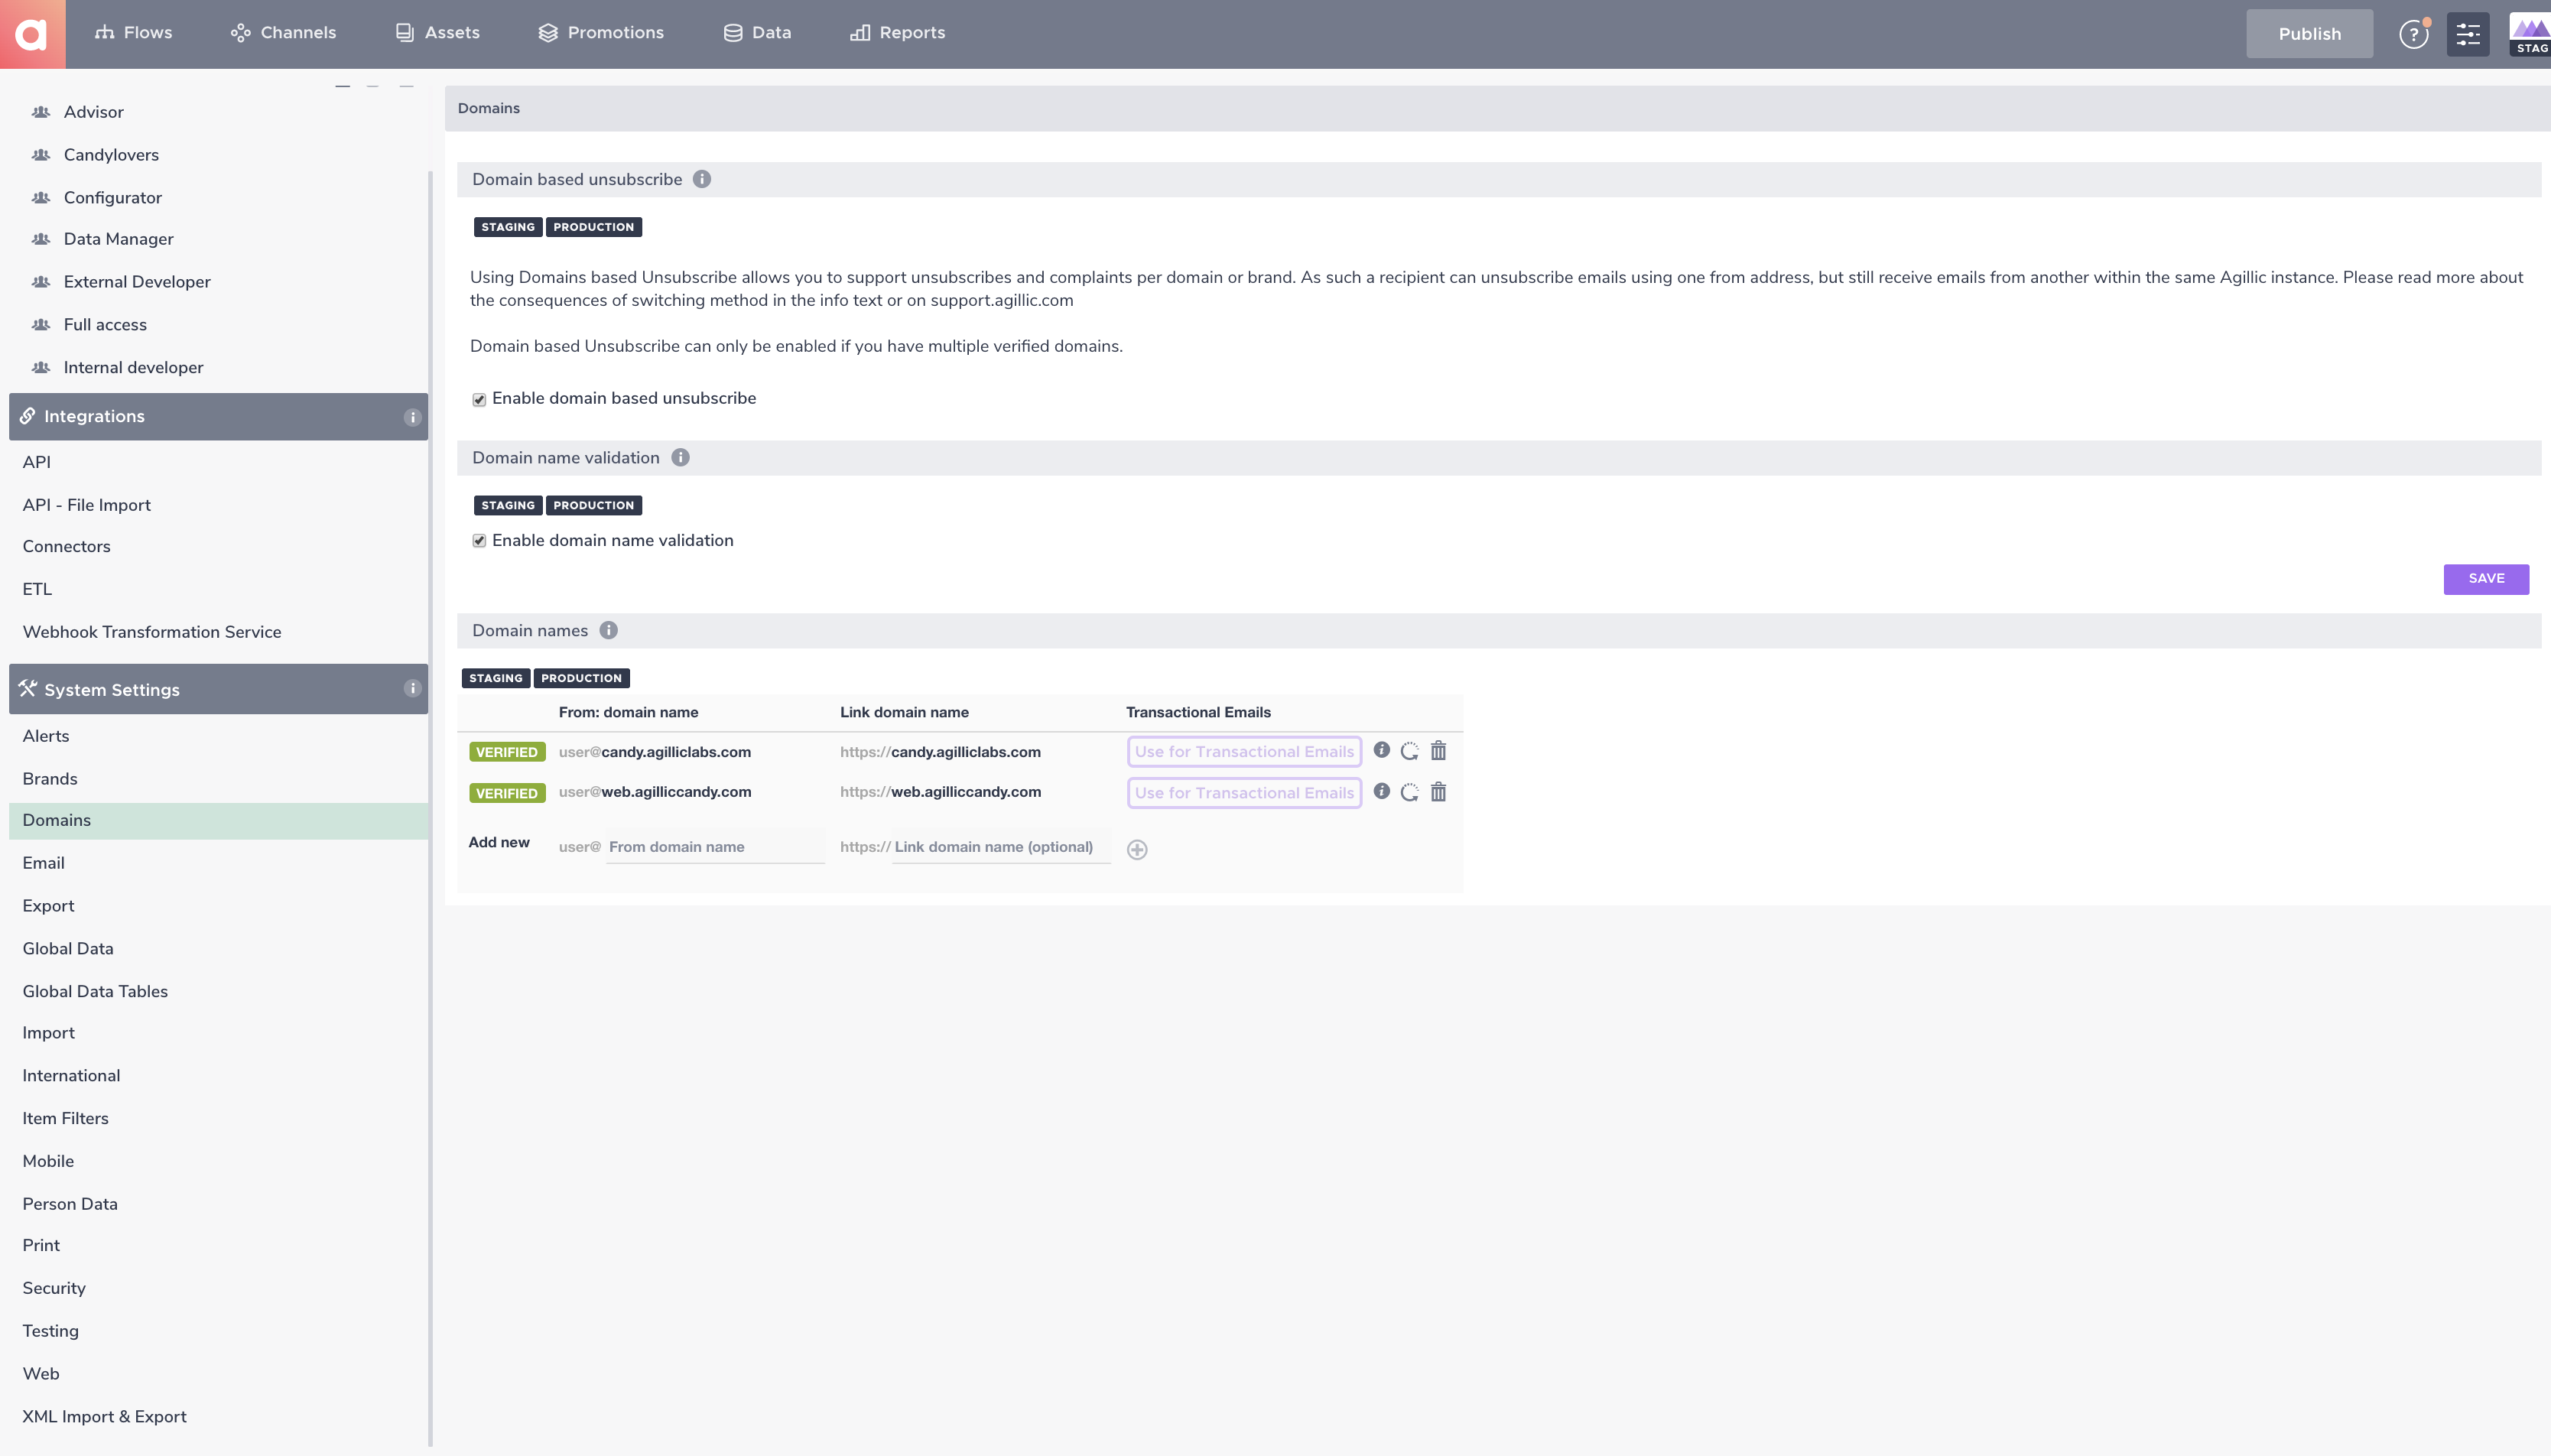Screen dimensions: 2551x1456
Task: Click the Integrations link icon
Action: pyautogui.click(x=28, y=416)
